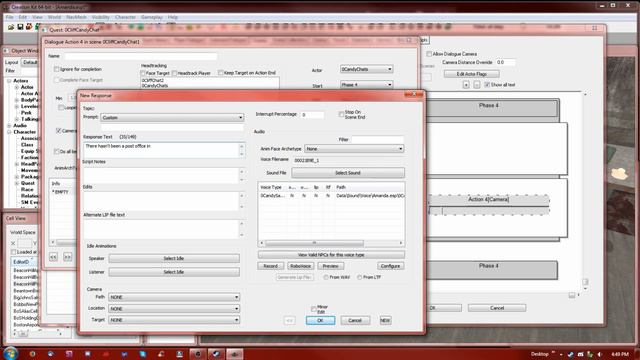Click Select Idle for the Listener
This screenshot has height=360, width=640.
point(174,272)
